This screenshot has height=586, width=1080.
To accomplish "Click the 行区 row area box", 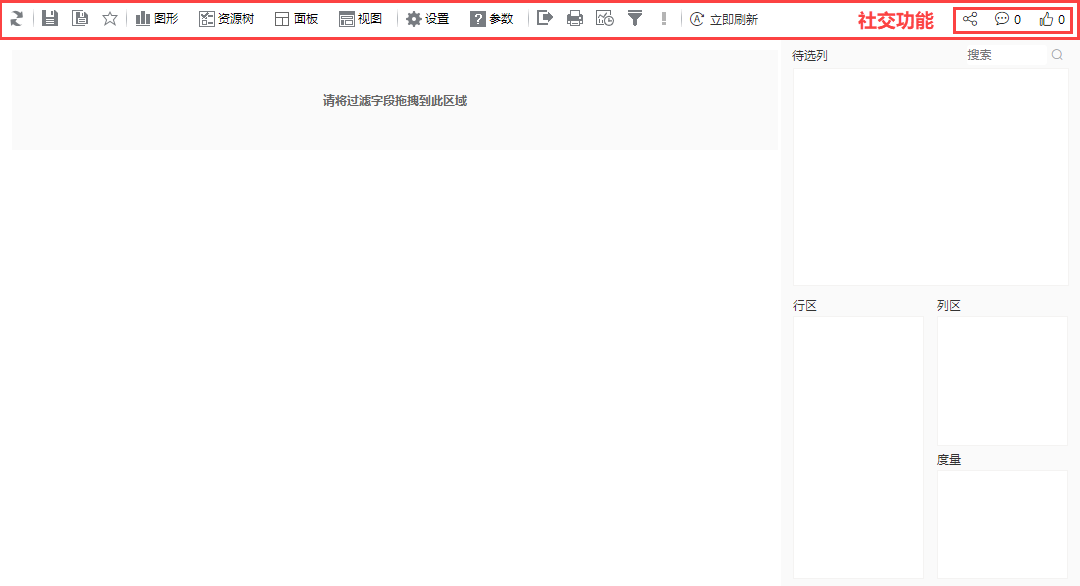I will tap(858, 448).
